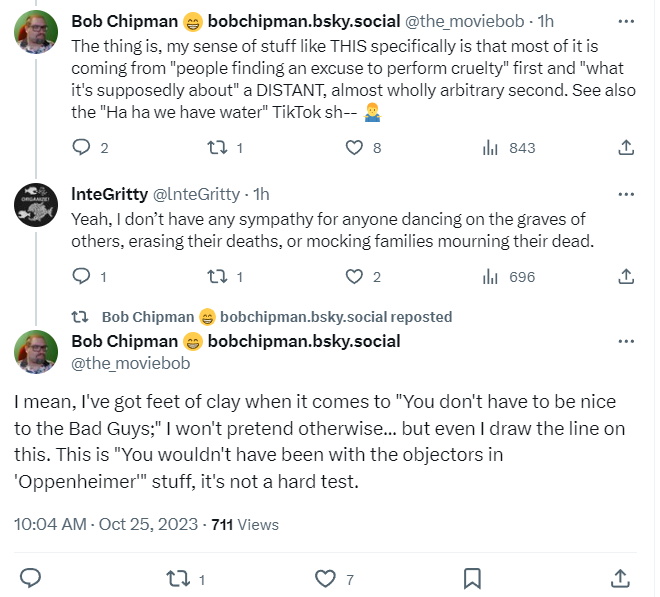Reply to the main tweet at bottom

31,578
